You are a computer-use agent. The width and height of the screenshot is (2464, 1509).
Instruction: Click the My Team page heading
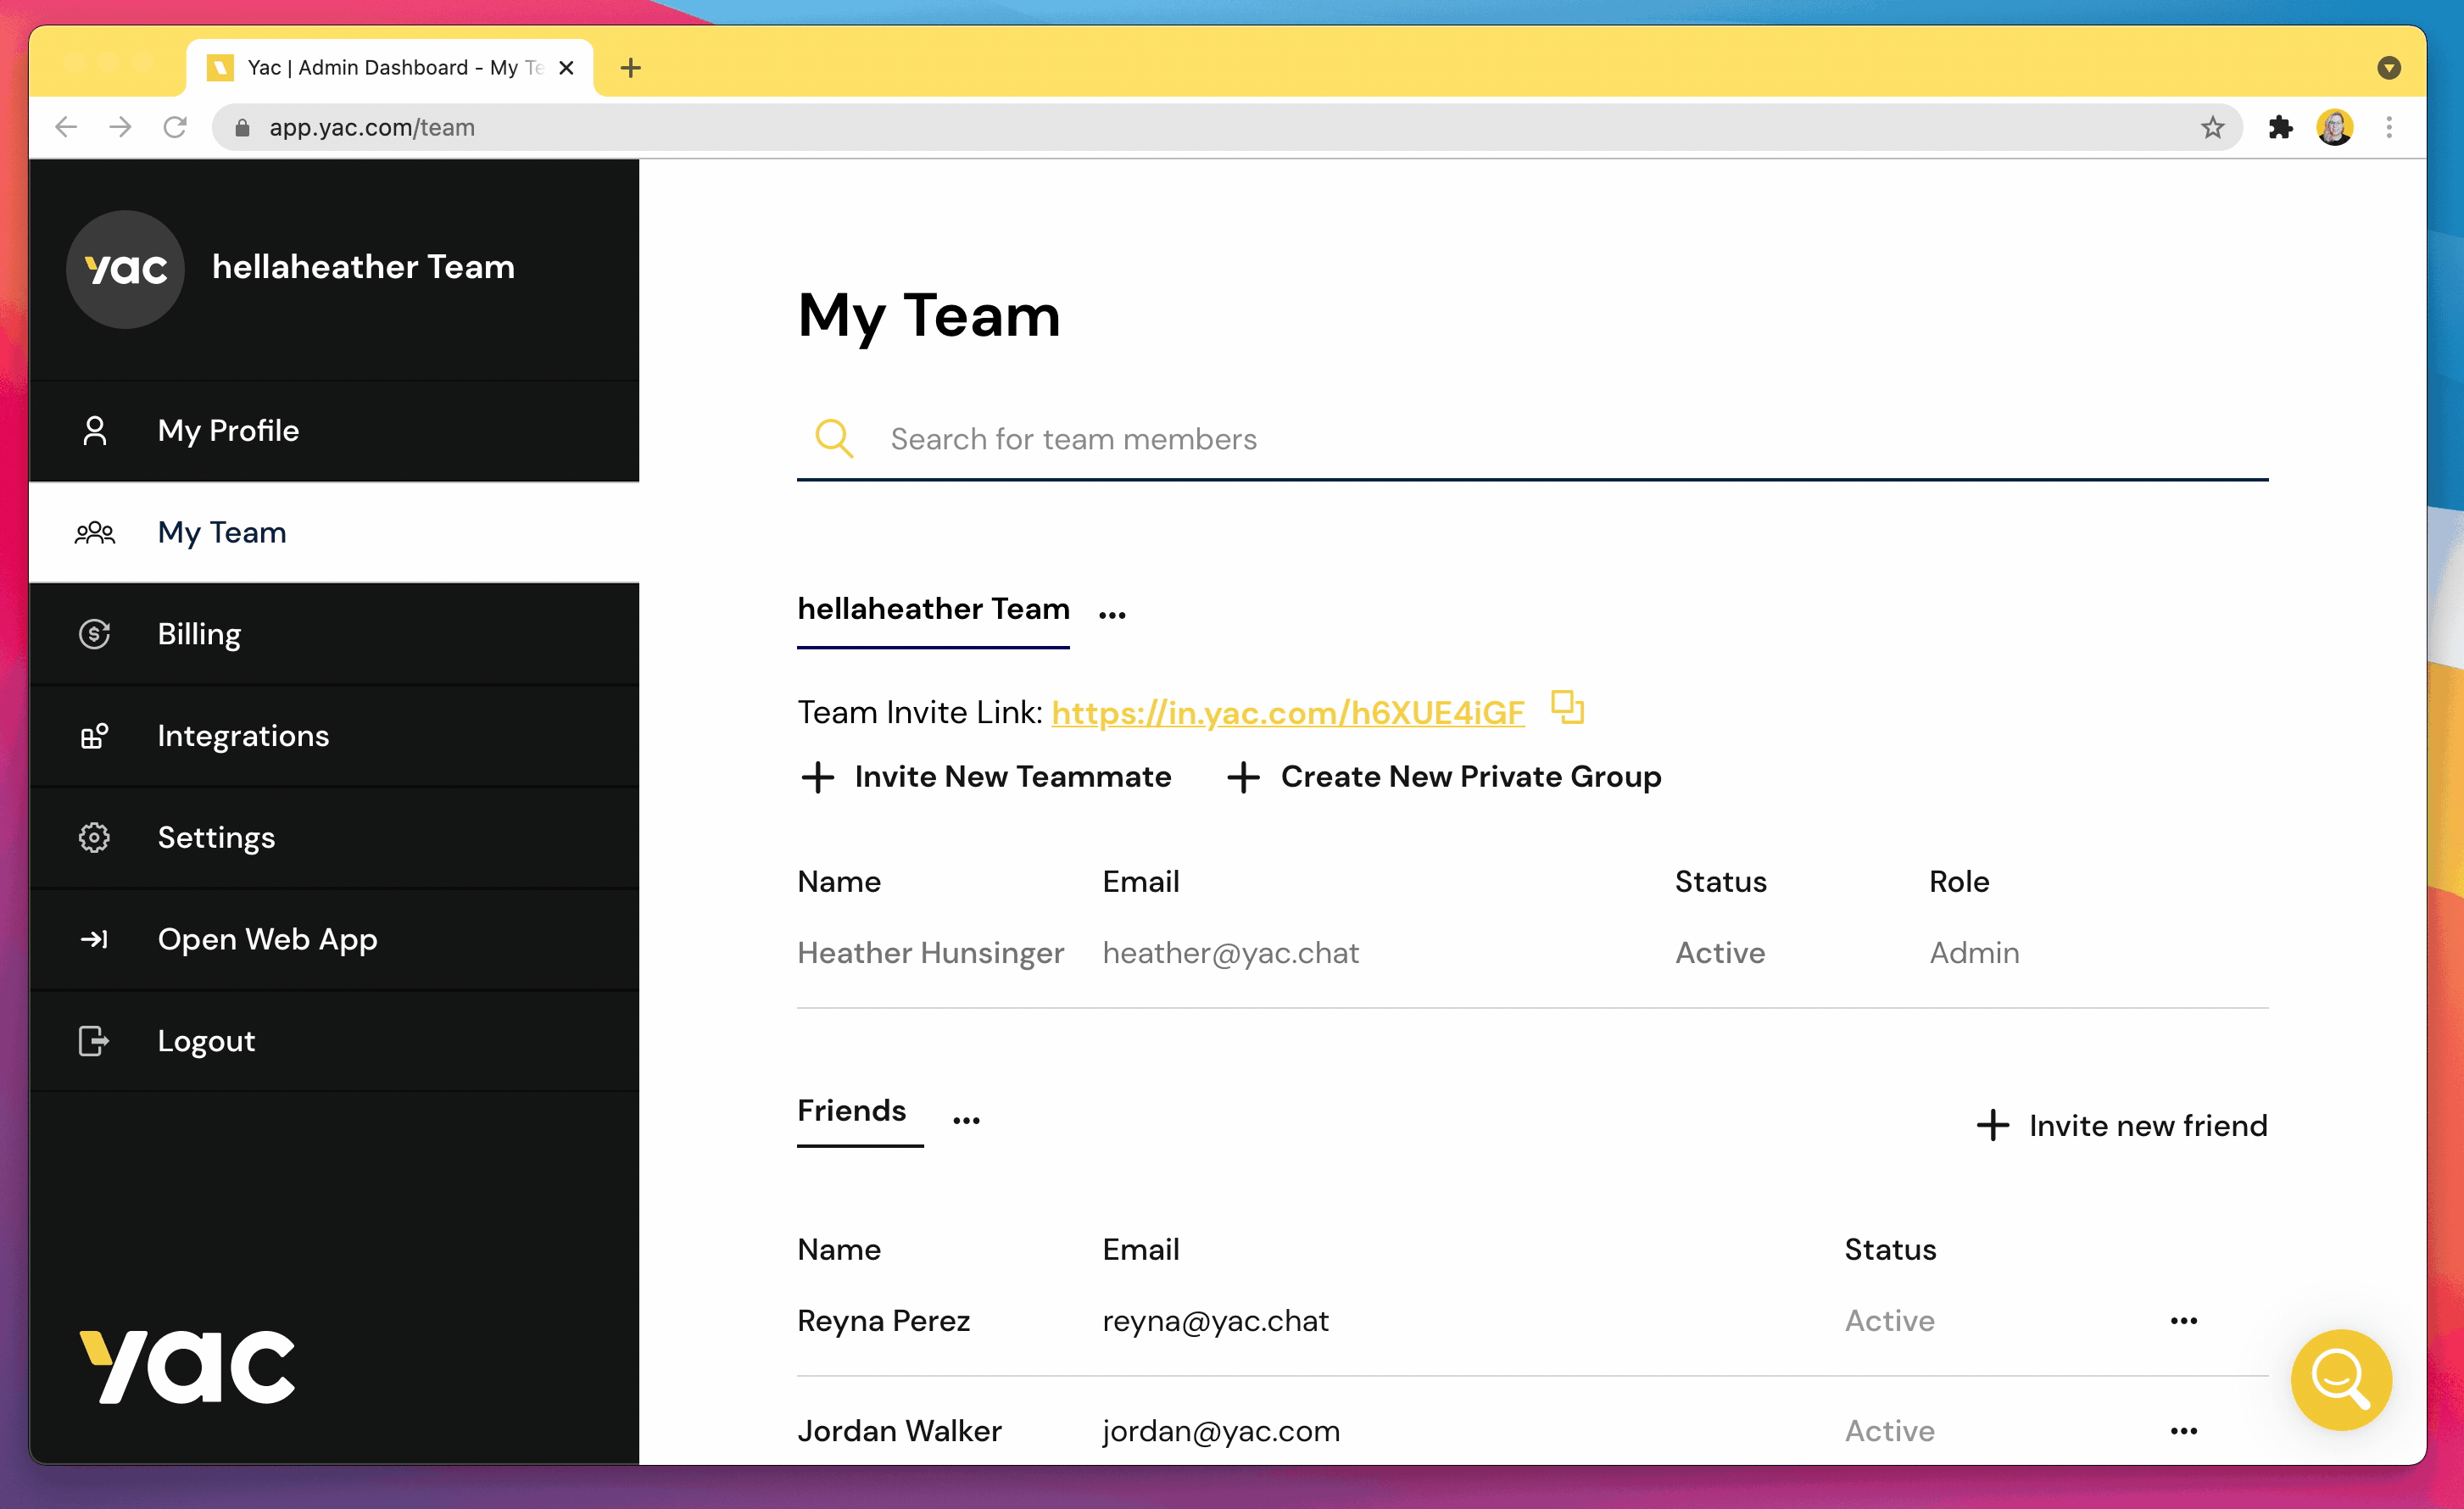point(929,315)
